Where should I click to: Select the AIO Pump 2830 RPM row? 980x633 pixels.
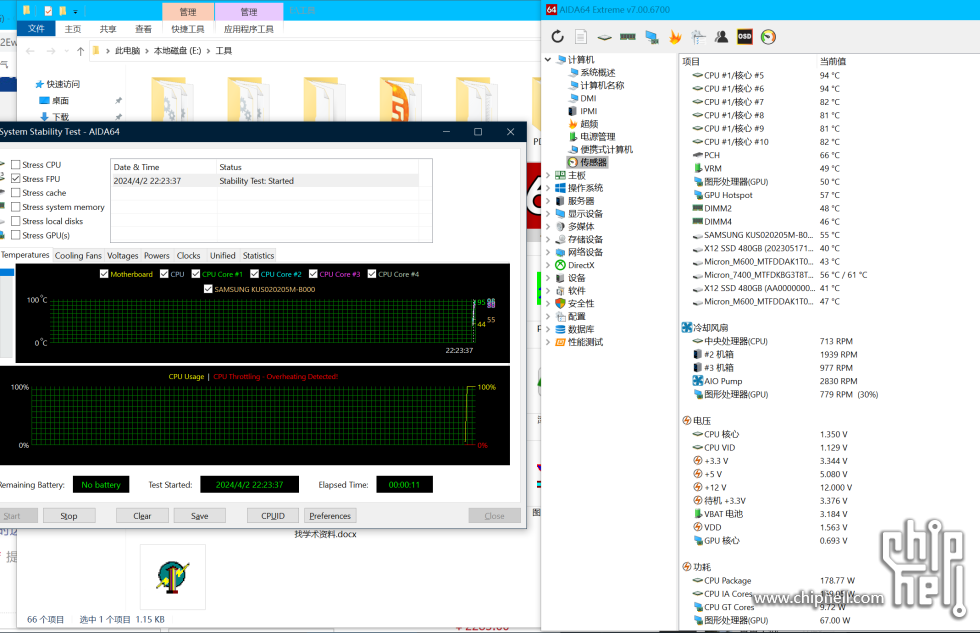[829, 381]
